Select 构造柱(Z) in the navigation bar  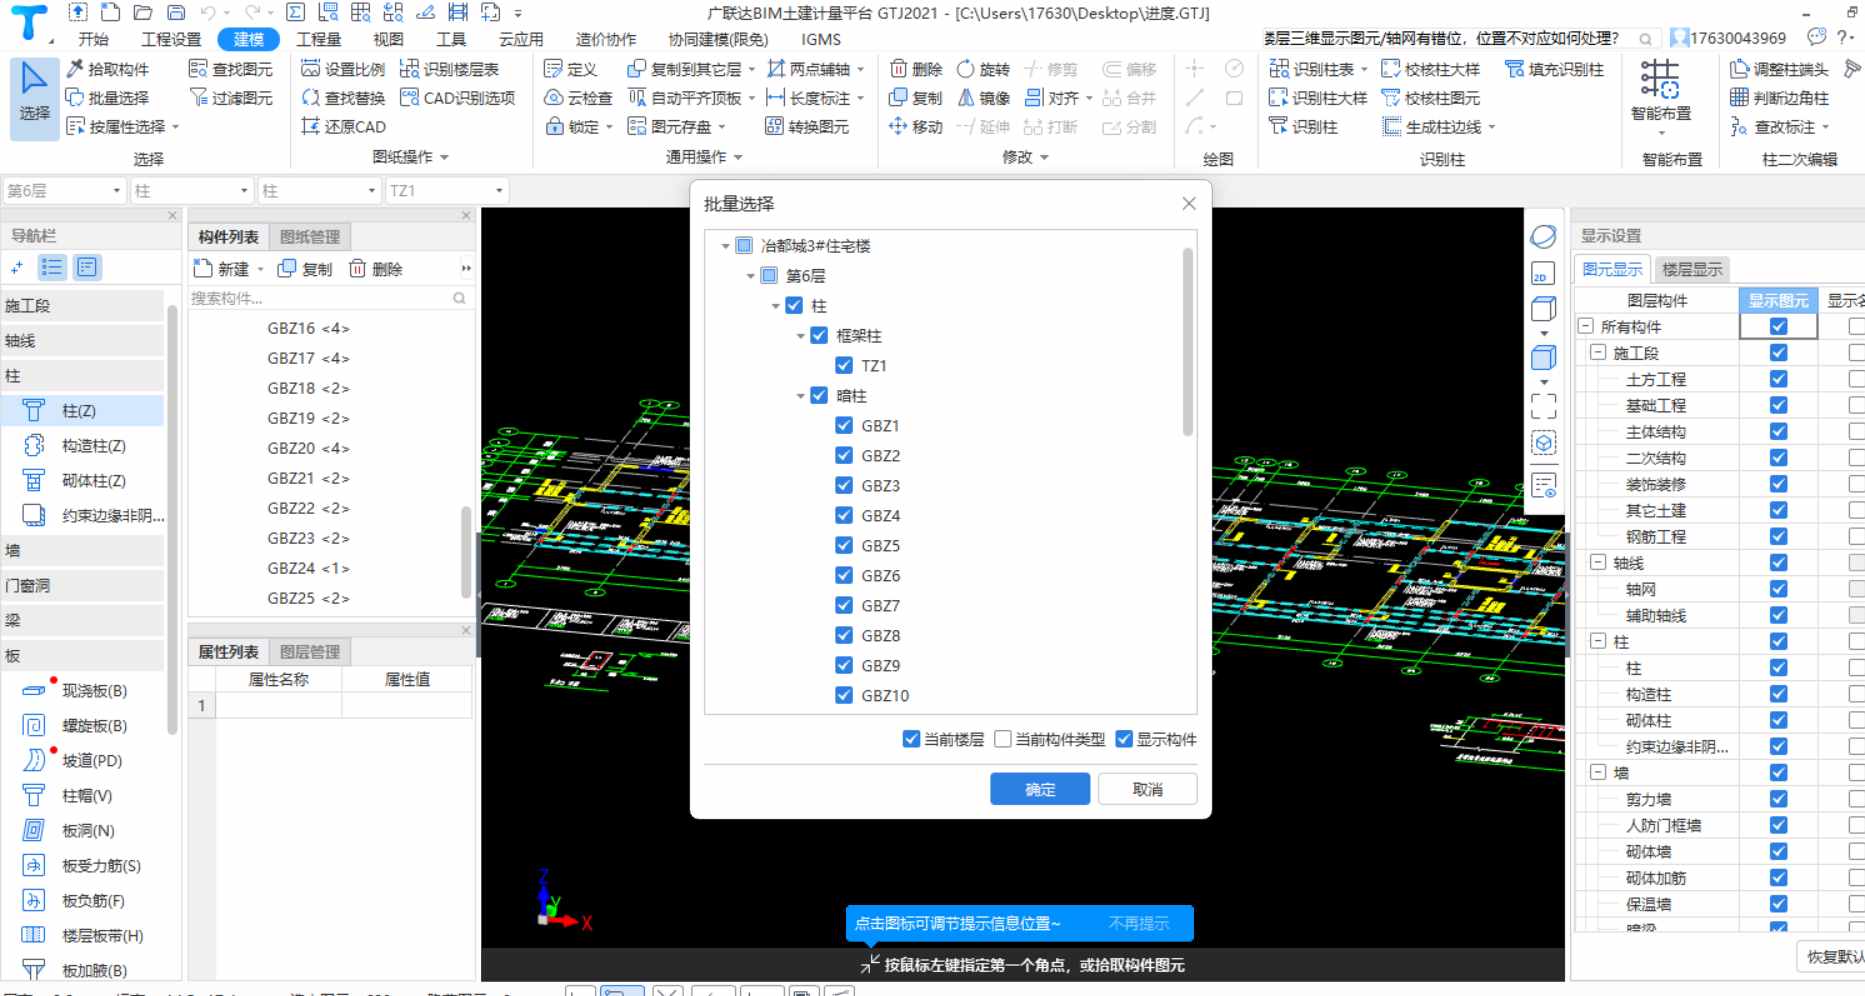click(83, 446)
